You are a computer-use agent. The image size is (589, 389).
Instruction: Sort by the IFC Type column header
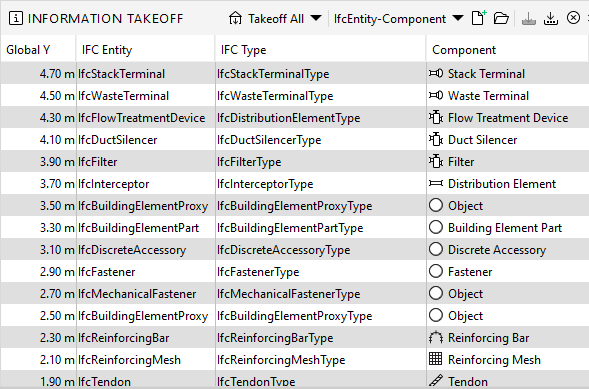point(321,50)
